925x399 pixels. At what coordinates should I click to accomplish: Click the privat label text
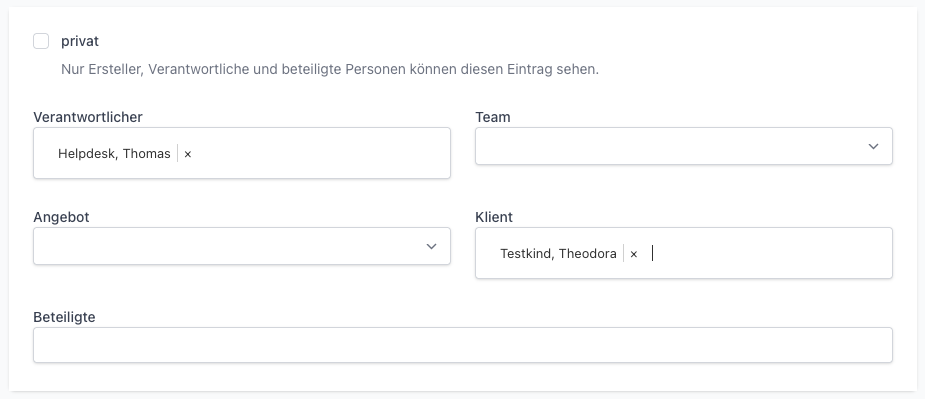click(80, 41)
